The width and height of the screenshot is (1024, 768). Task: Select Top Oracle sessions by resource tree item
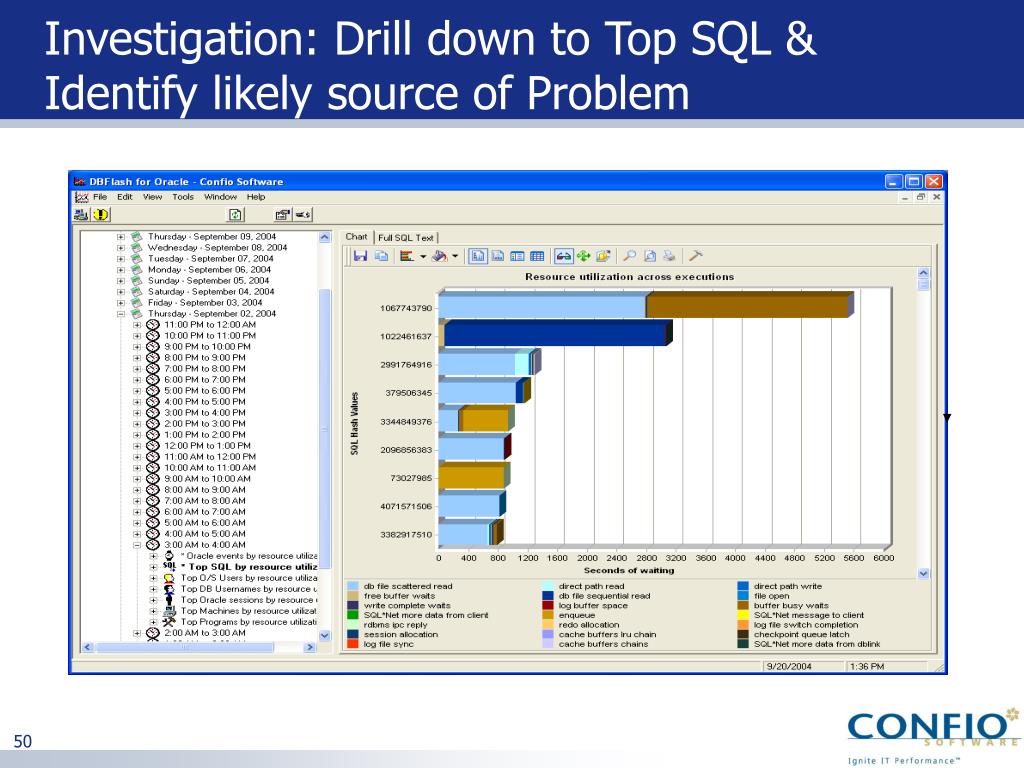(x=249, y=600)
